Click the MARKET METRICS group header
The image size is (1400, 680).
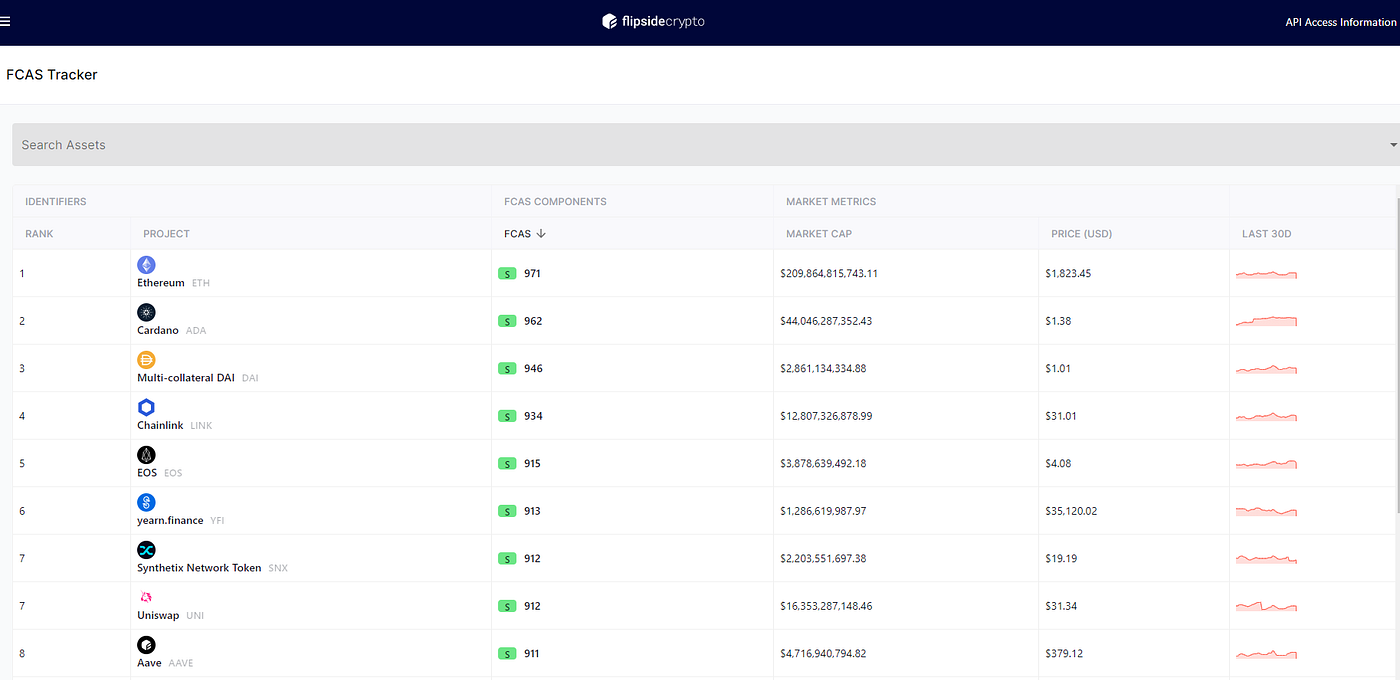pos(831,202)
